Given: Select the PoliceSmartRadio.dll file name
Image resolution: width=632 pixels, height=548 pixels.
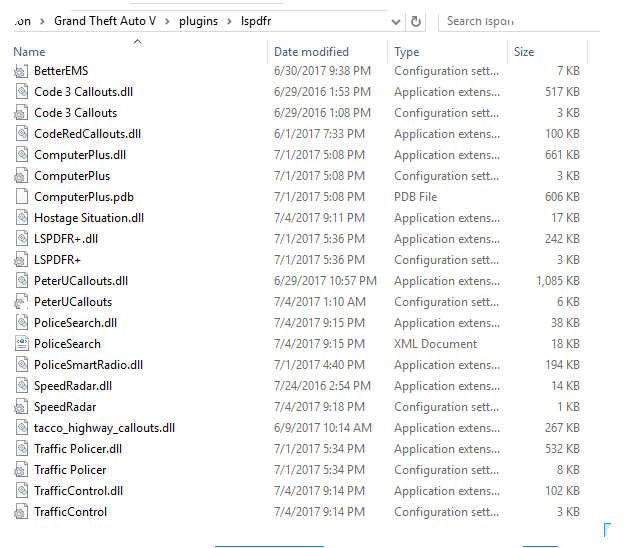Looking at the screenshot, I should tap(89, 365).
